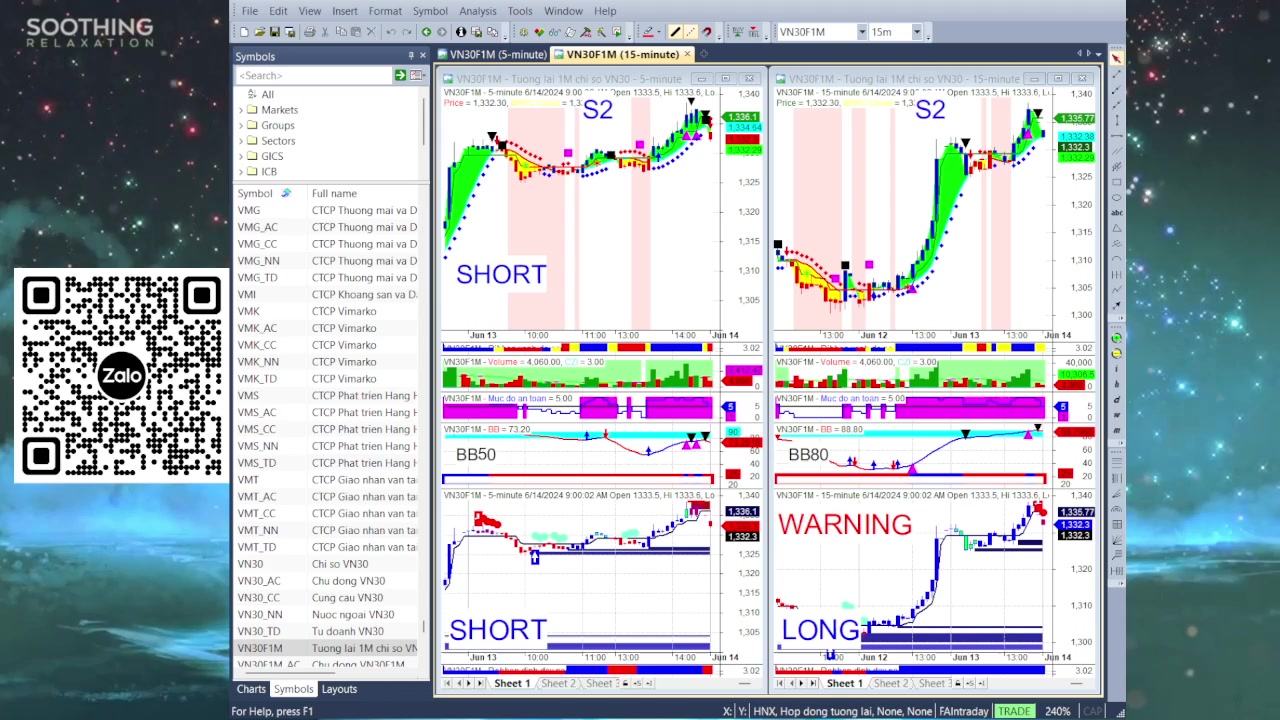Switch to the VN30F1M (5-minute) tab
Viewport: 1280px width, 720px height.
tap(491, 54)
